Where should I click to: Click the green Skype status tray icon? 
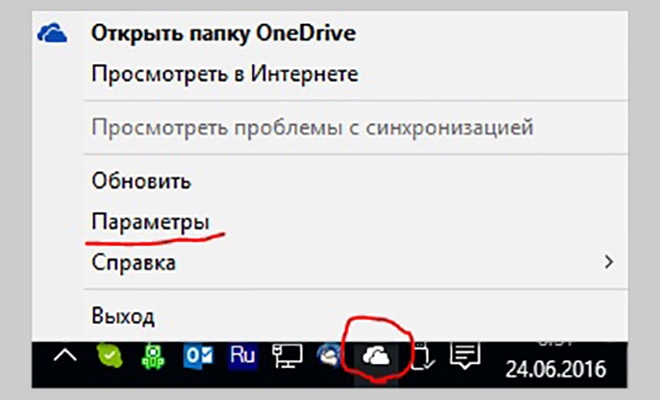point(109,356)
